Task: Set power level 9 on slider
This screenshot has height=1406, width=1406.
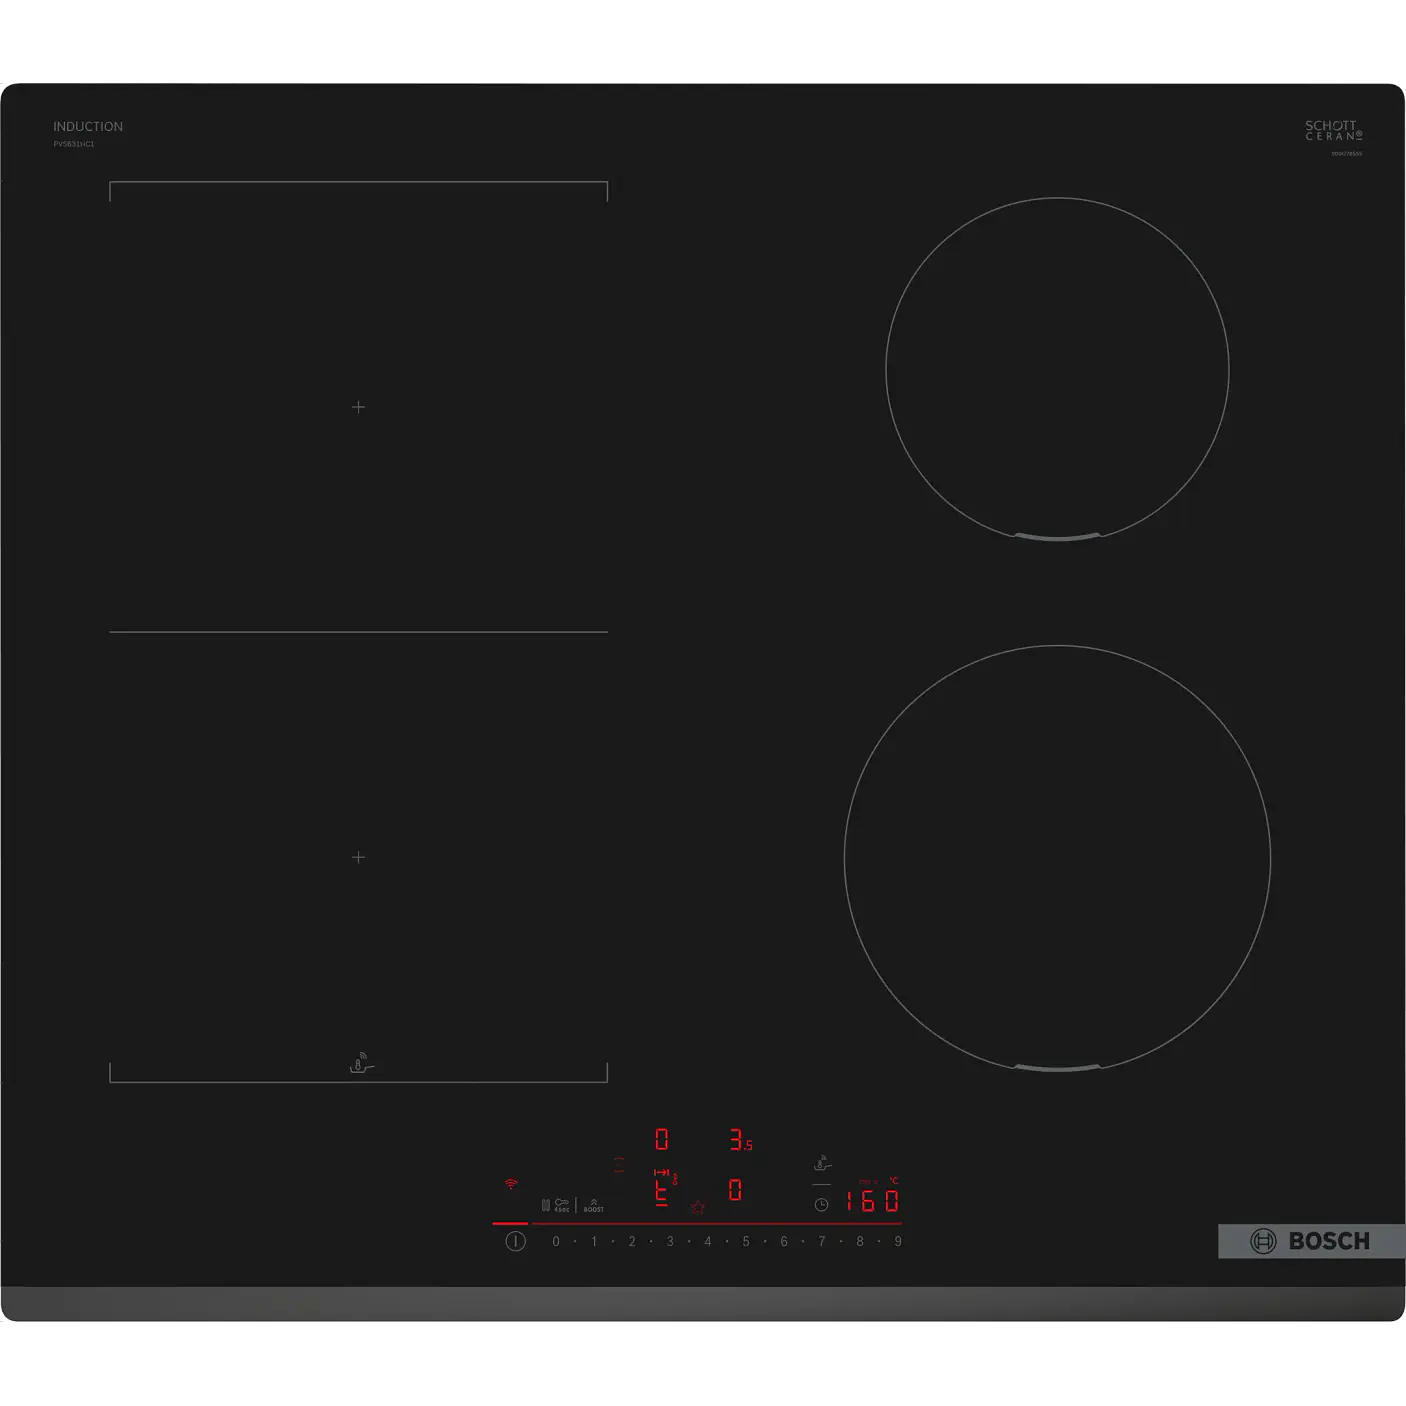Action: (898, 1241)
